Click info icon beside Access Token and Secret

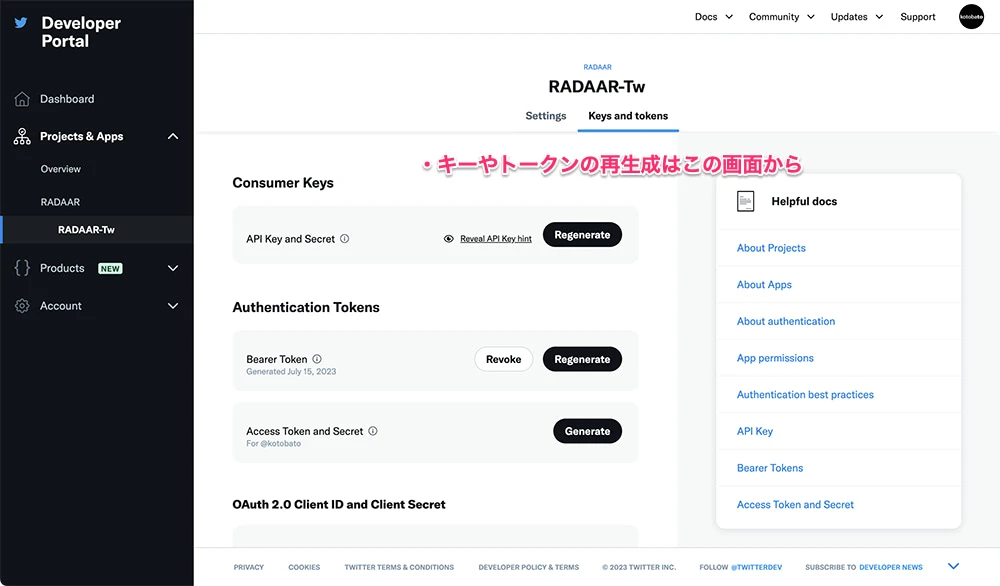[373, 431]
